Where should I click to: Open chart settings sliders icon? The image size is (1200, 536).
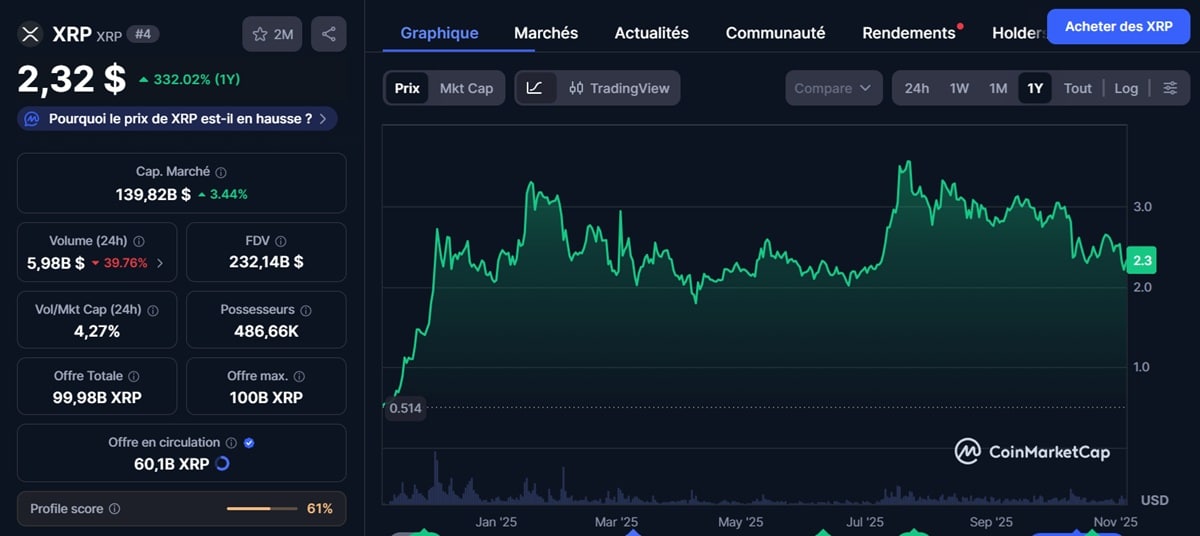[1170, 88]
